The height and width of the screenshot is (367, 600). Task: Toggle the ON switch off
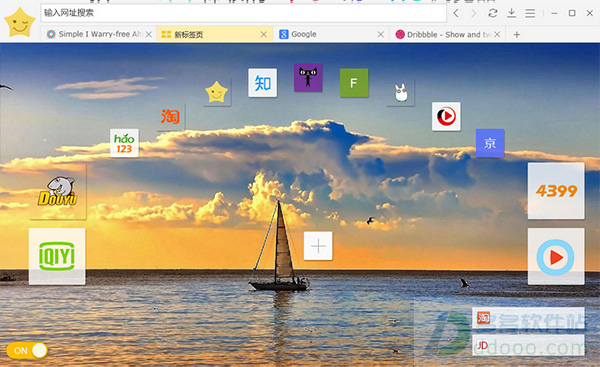point(27,350)
